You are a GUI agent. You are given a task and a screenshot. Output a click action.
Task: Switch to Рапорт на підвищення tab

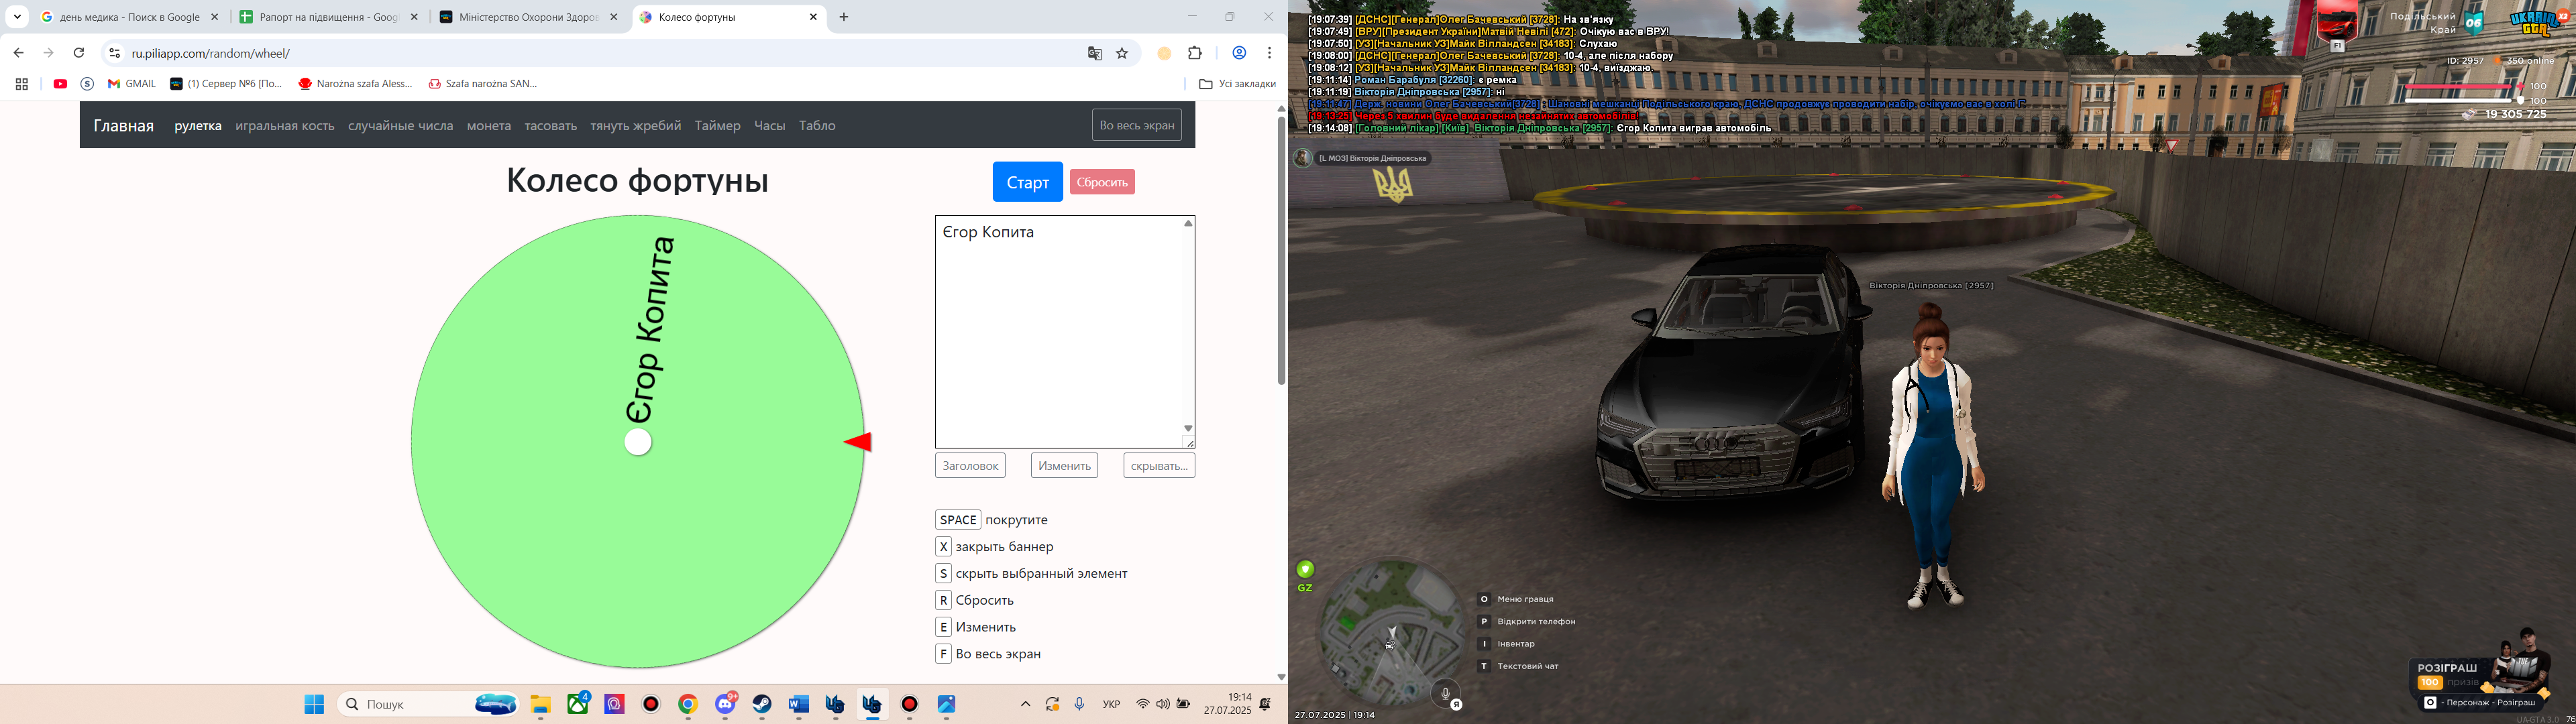coord(328,17)
